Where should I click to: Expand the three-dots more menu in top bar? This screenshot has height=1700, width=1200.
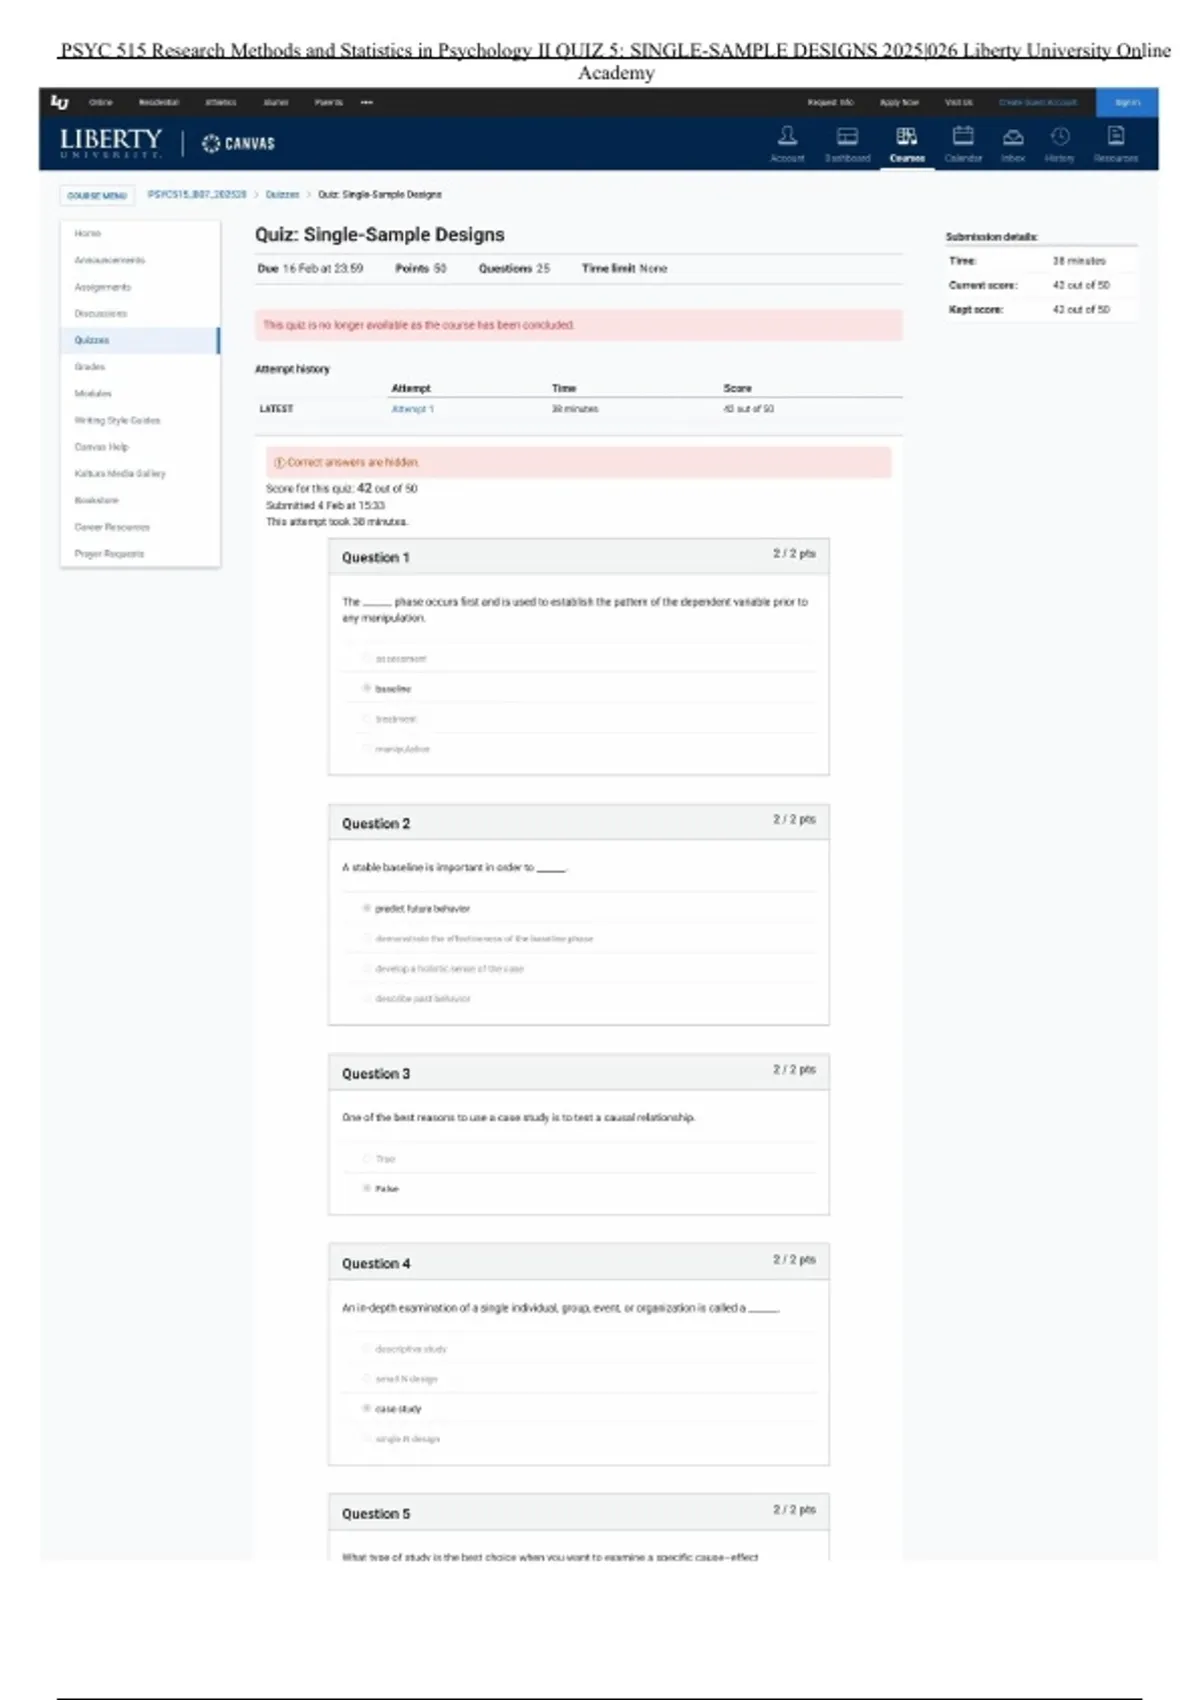coord(367,102)
